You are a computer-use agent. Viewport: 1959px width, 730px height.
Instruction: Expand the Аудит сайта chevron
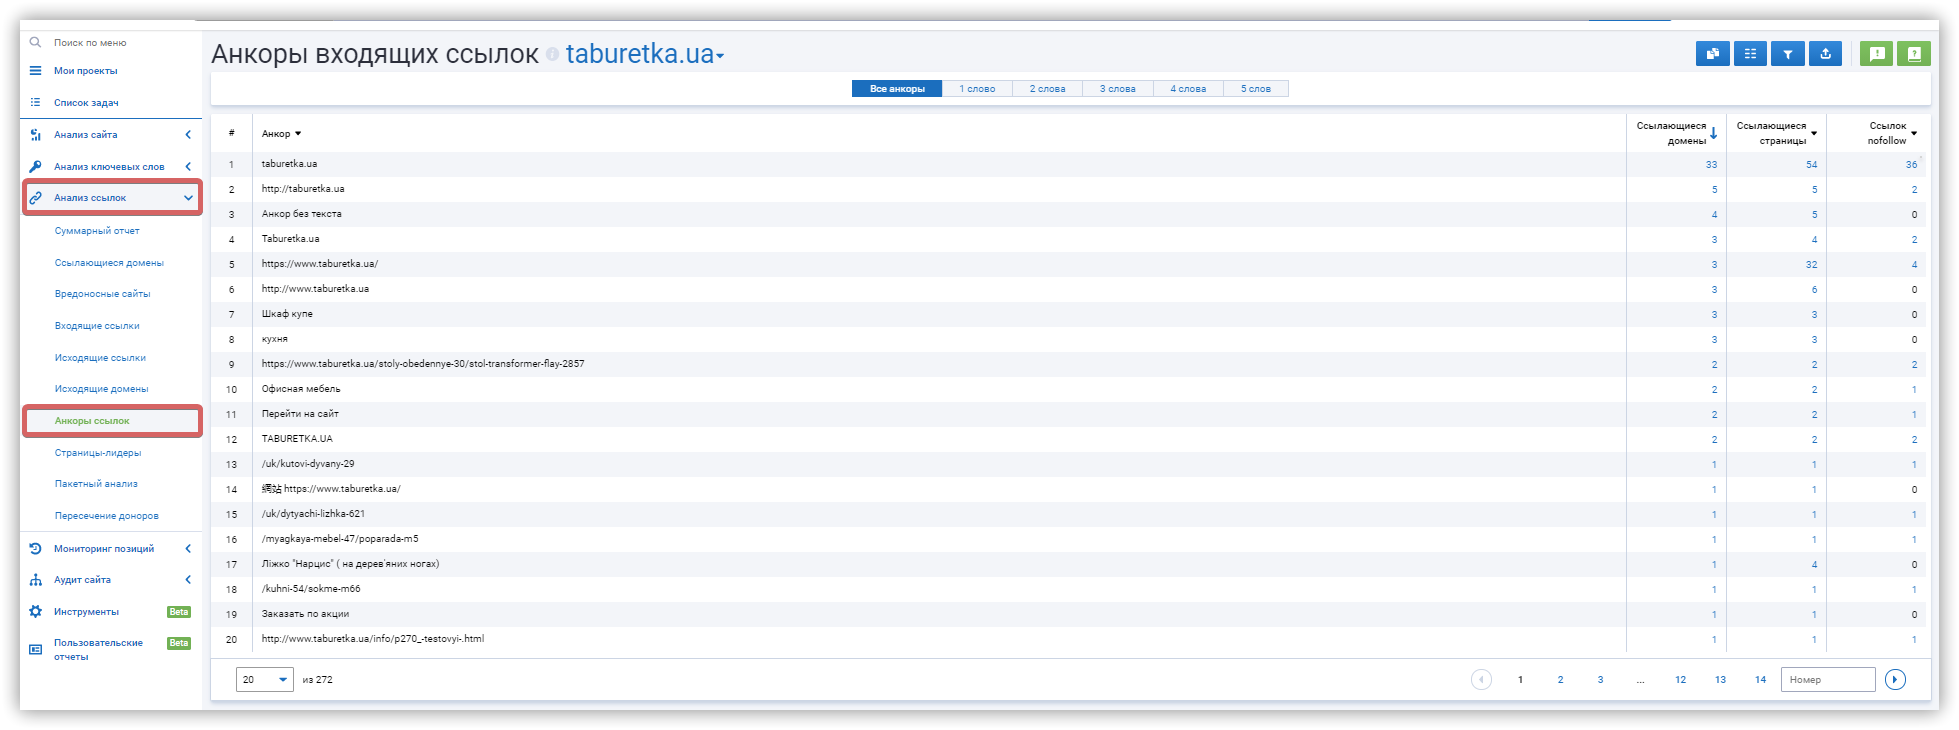188,580
